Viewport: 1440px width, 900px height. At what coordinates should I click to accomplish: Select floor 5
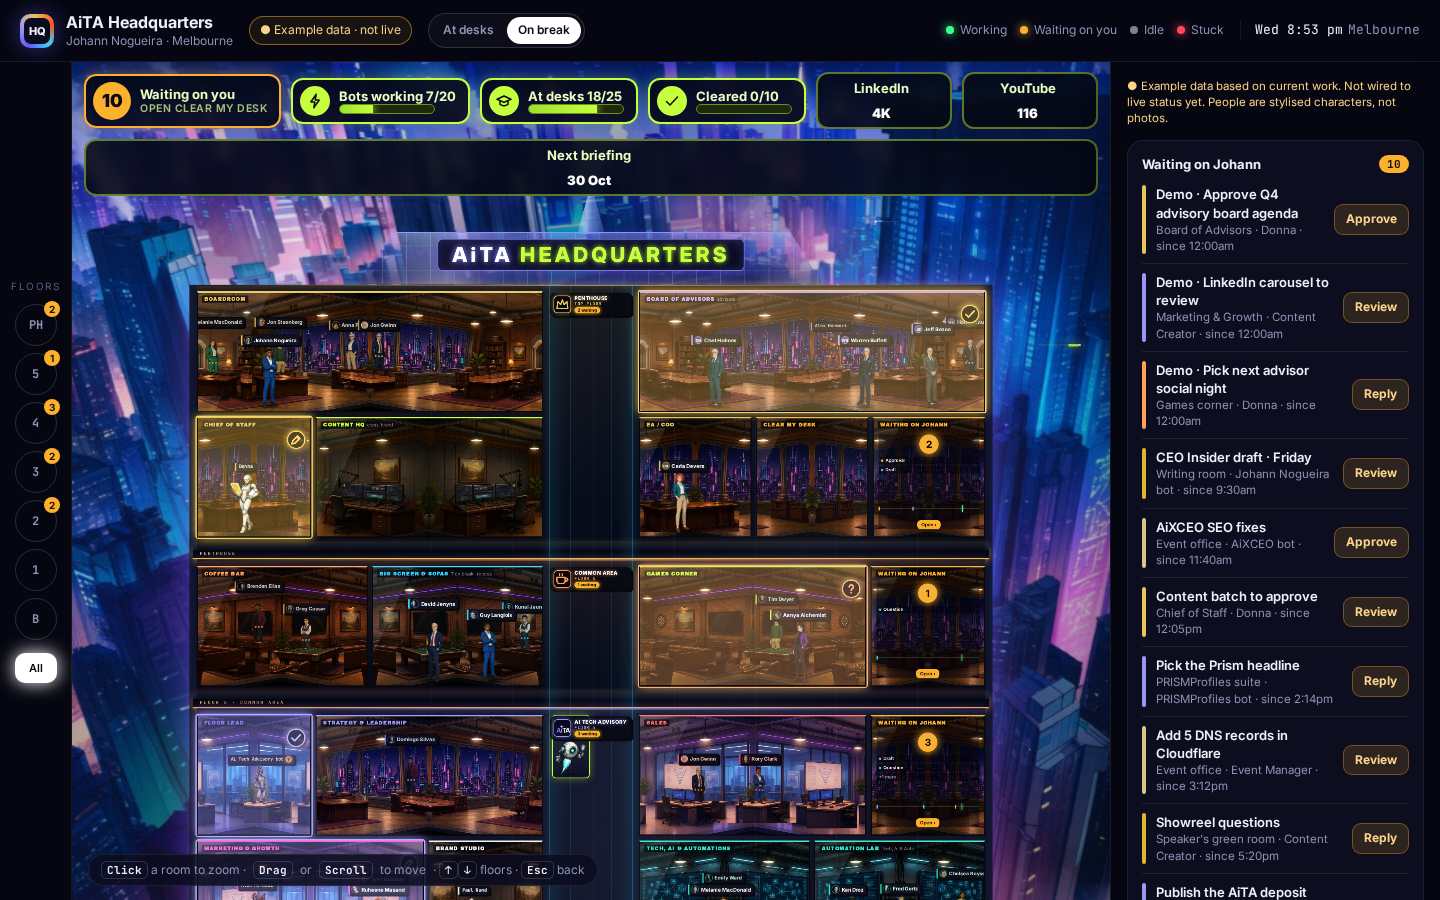click(36, 374)
